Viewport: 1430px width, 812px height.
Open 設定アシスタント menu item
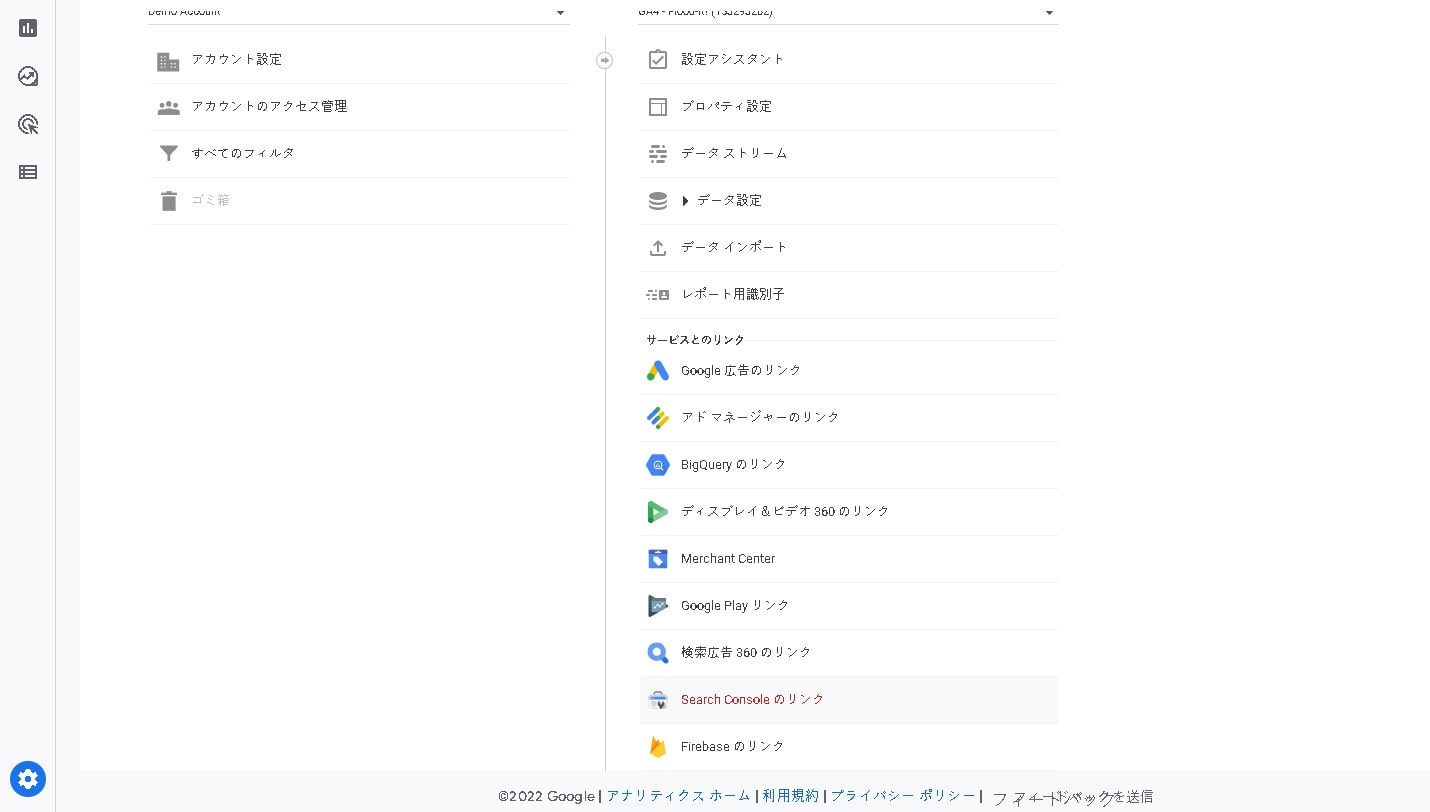[x=732, y=60]
